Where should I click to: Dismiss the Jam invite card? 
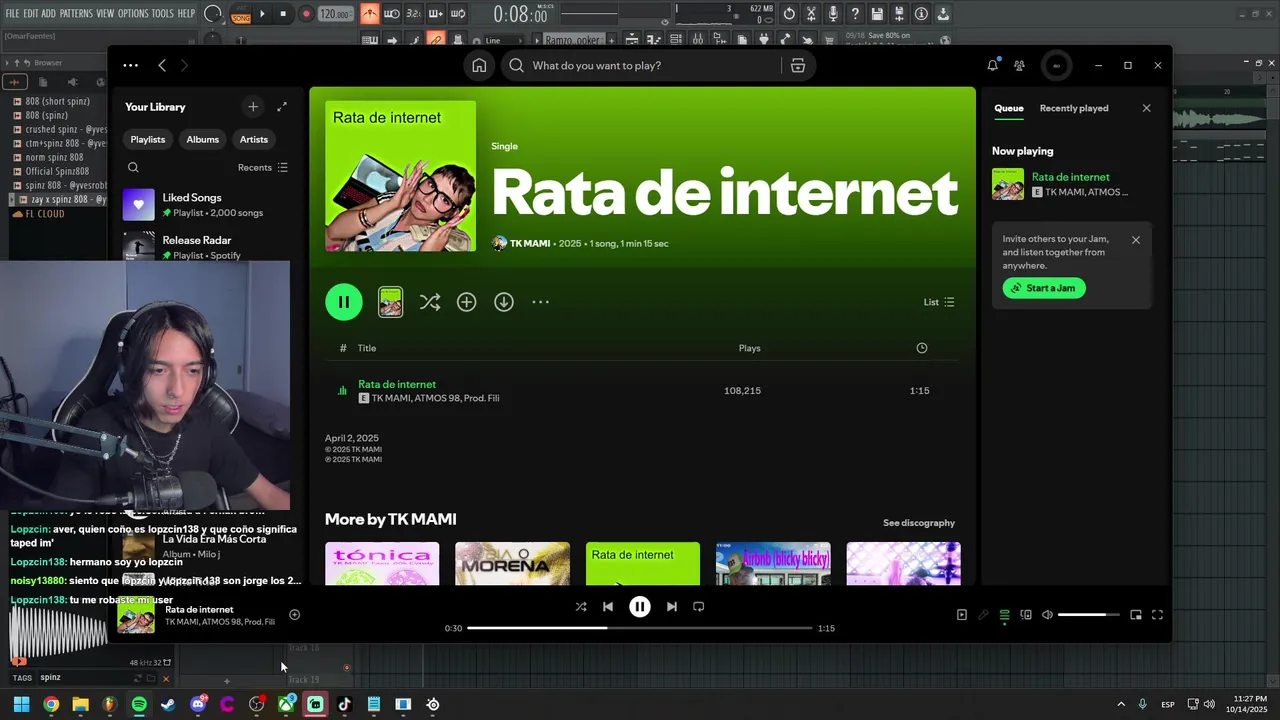[1136, 240]
